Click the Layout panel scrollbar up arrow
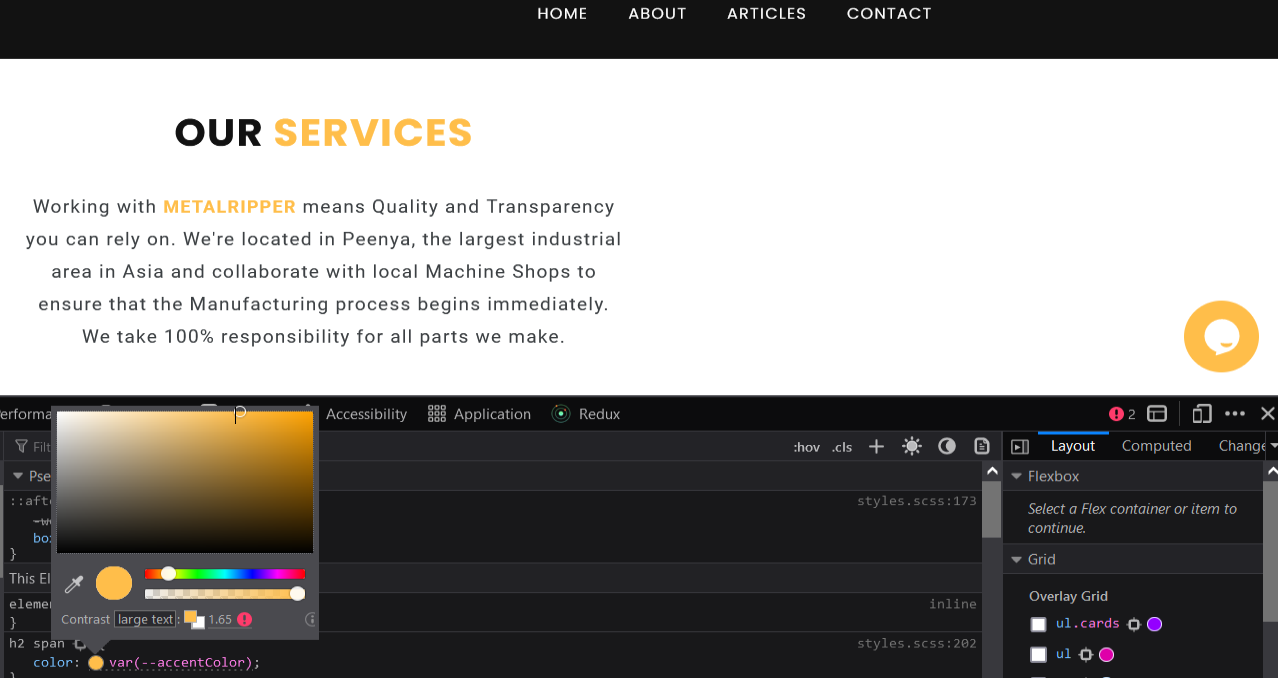This screenshot has height=678, width=1278. pyautogui.click(x=1272, y=470)
